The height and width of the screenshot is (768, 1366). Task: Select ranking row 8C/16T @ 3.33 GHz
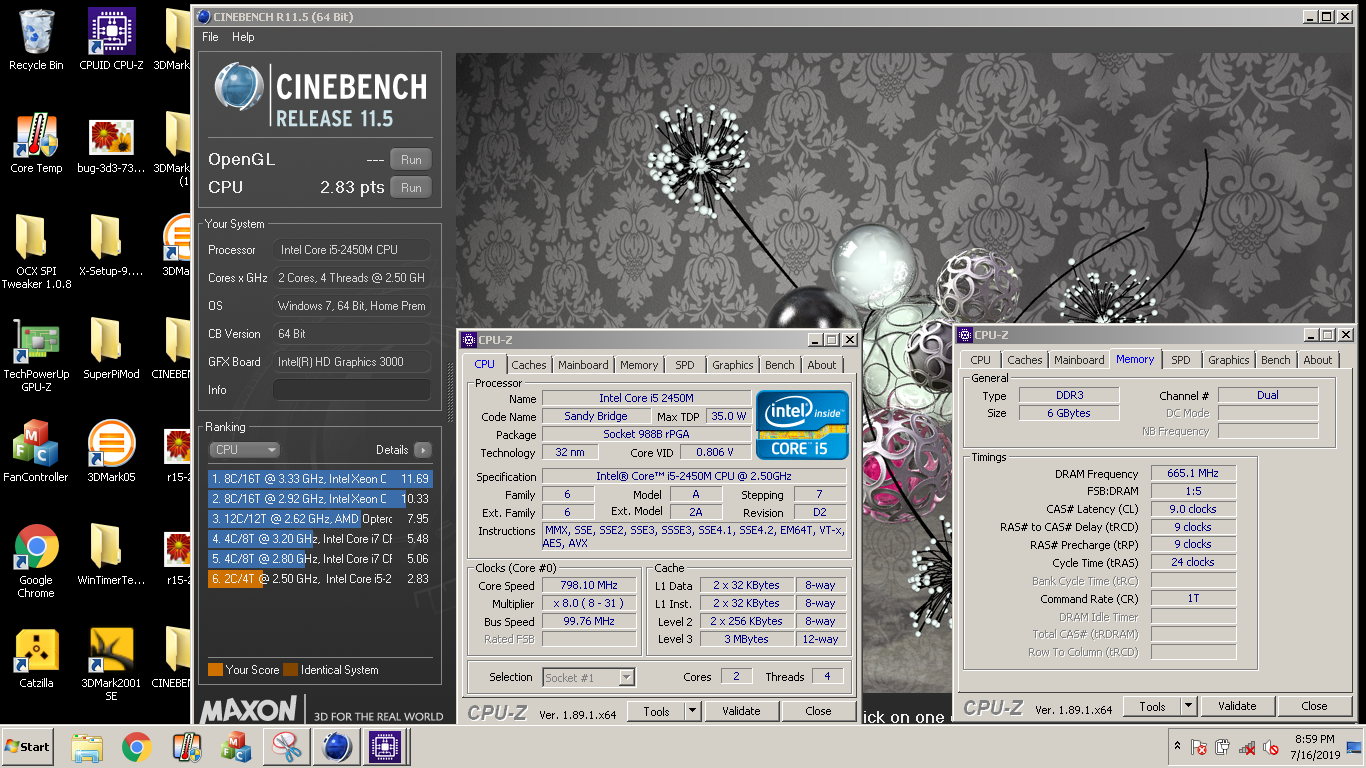(320, 479)
